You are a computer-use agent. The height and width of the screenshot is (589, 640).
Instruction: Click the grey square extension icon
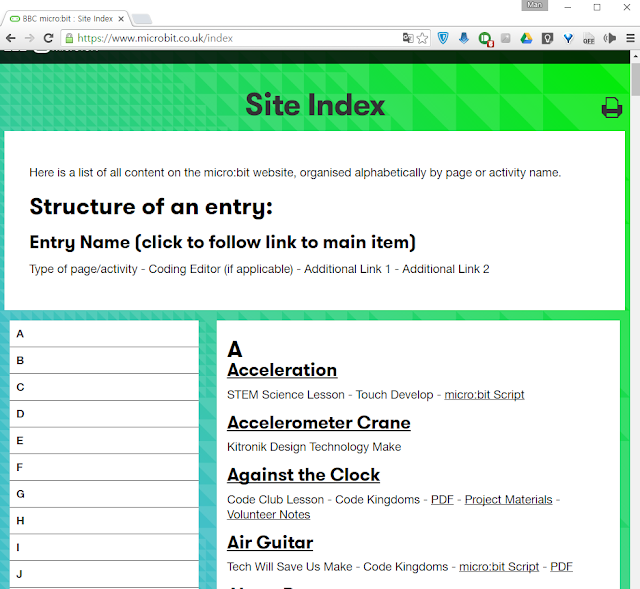[x=506, y=38]
